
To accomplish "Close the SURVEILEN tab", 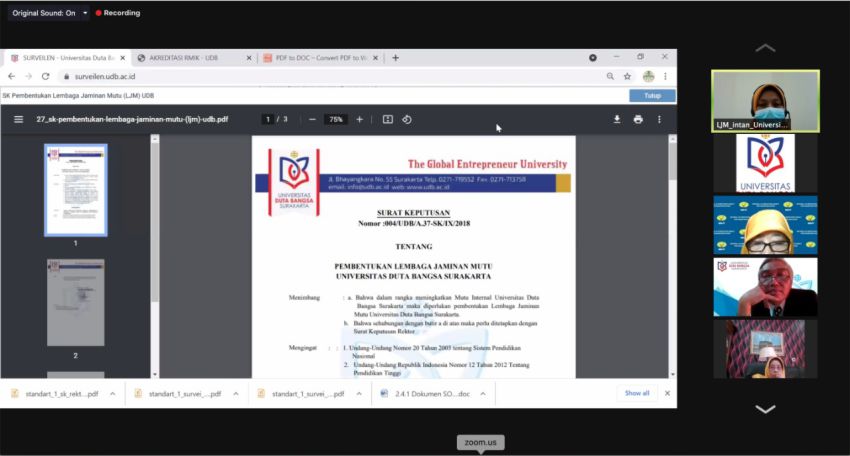I will coord(123,58).
